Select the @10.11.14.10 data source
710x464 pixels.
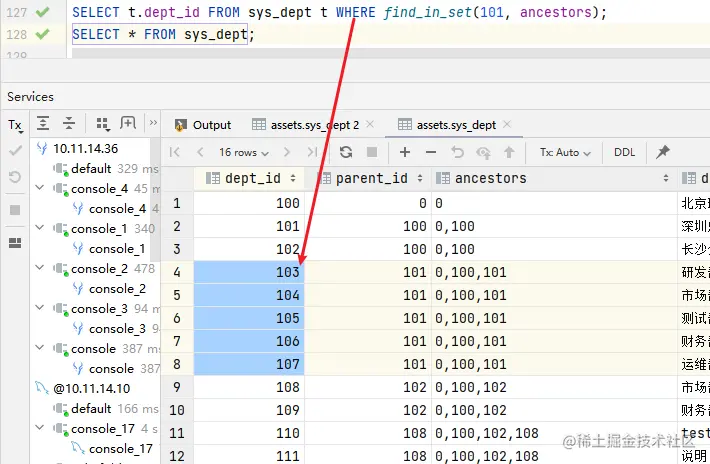click(91, 388)
